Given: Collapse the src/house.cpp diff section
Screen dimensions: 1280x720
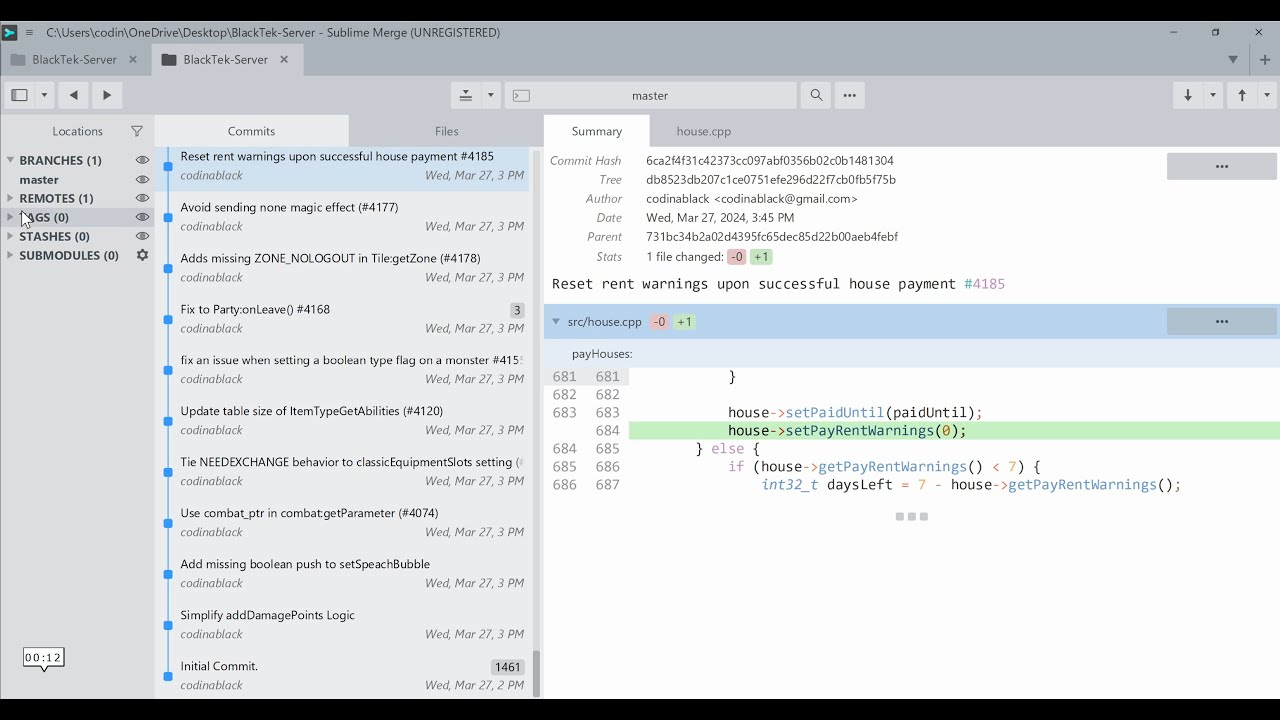Looking at the screenshot, I should (556, 321).
